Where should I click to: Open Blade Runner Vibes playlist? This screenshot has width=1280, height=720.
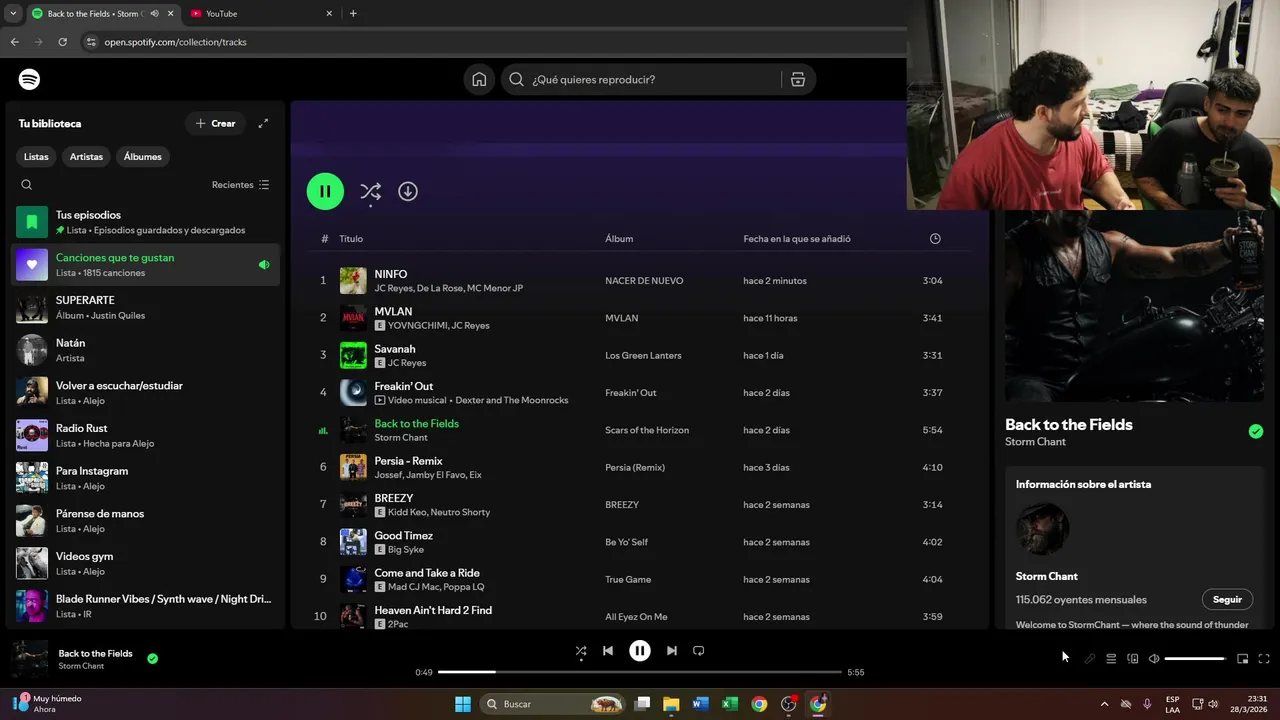tap(146, 606)
